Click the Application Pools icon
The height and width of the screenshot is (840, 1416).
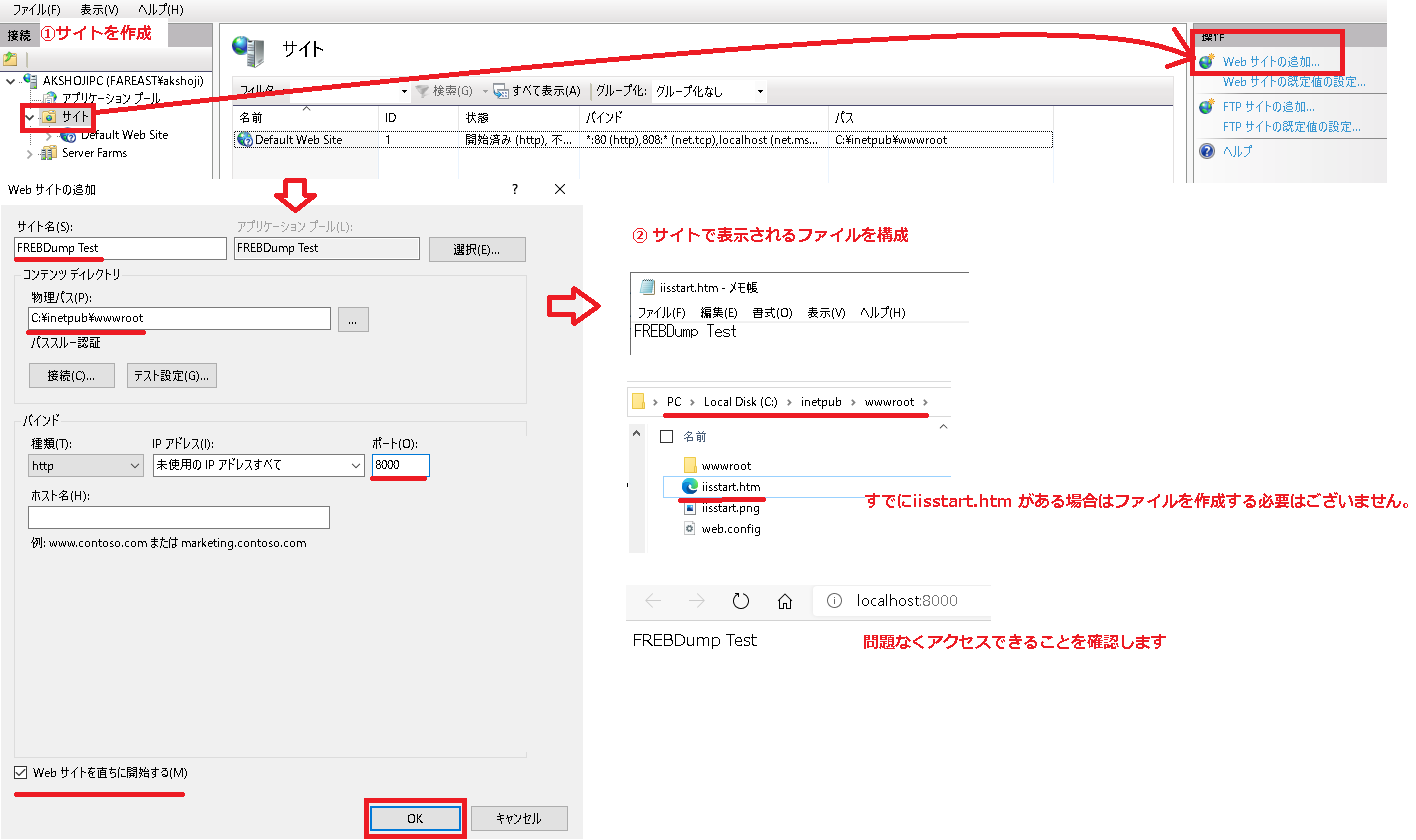tap(50, 99)
